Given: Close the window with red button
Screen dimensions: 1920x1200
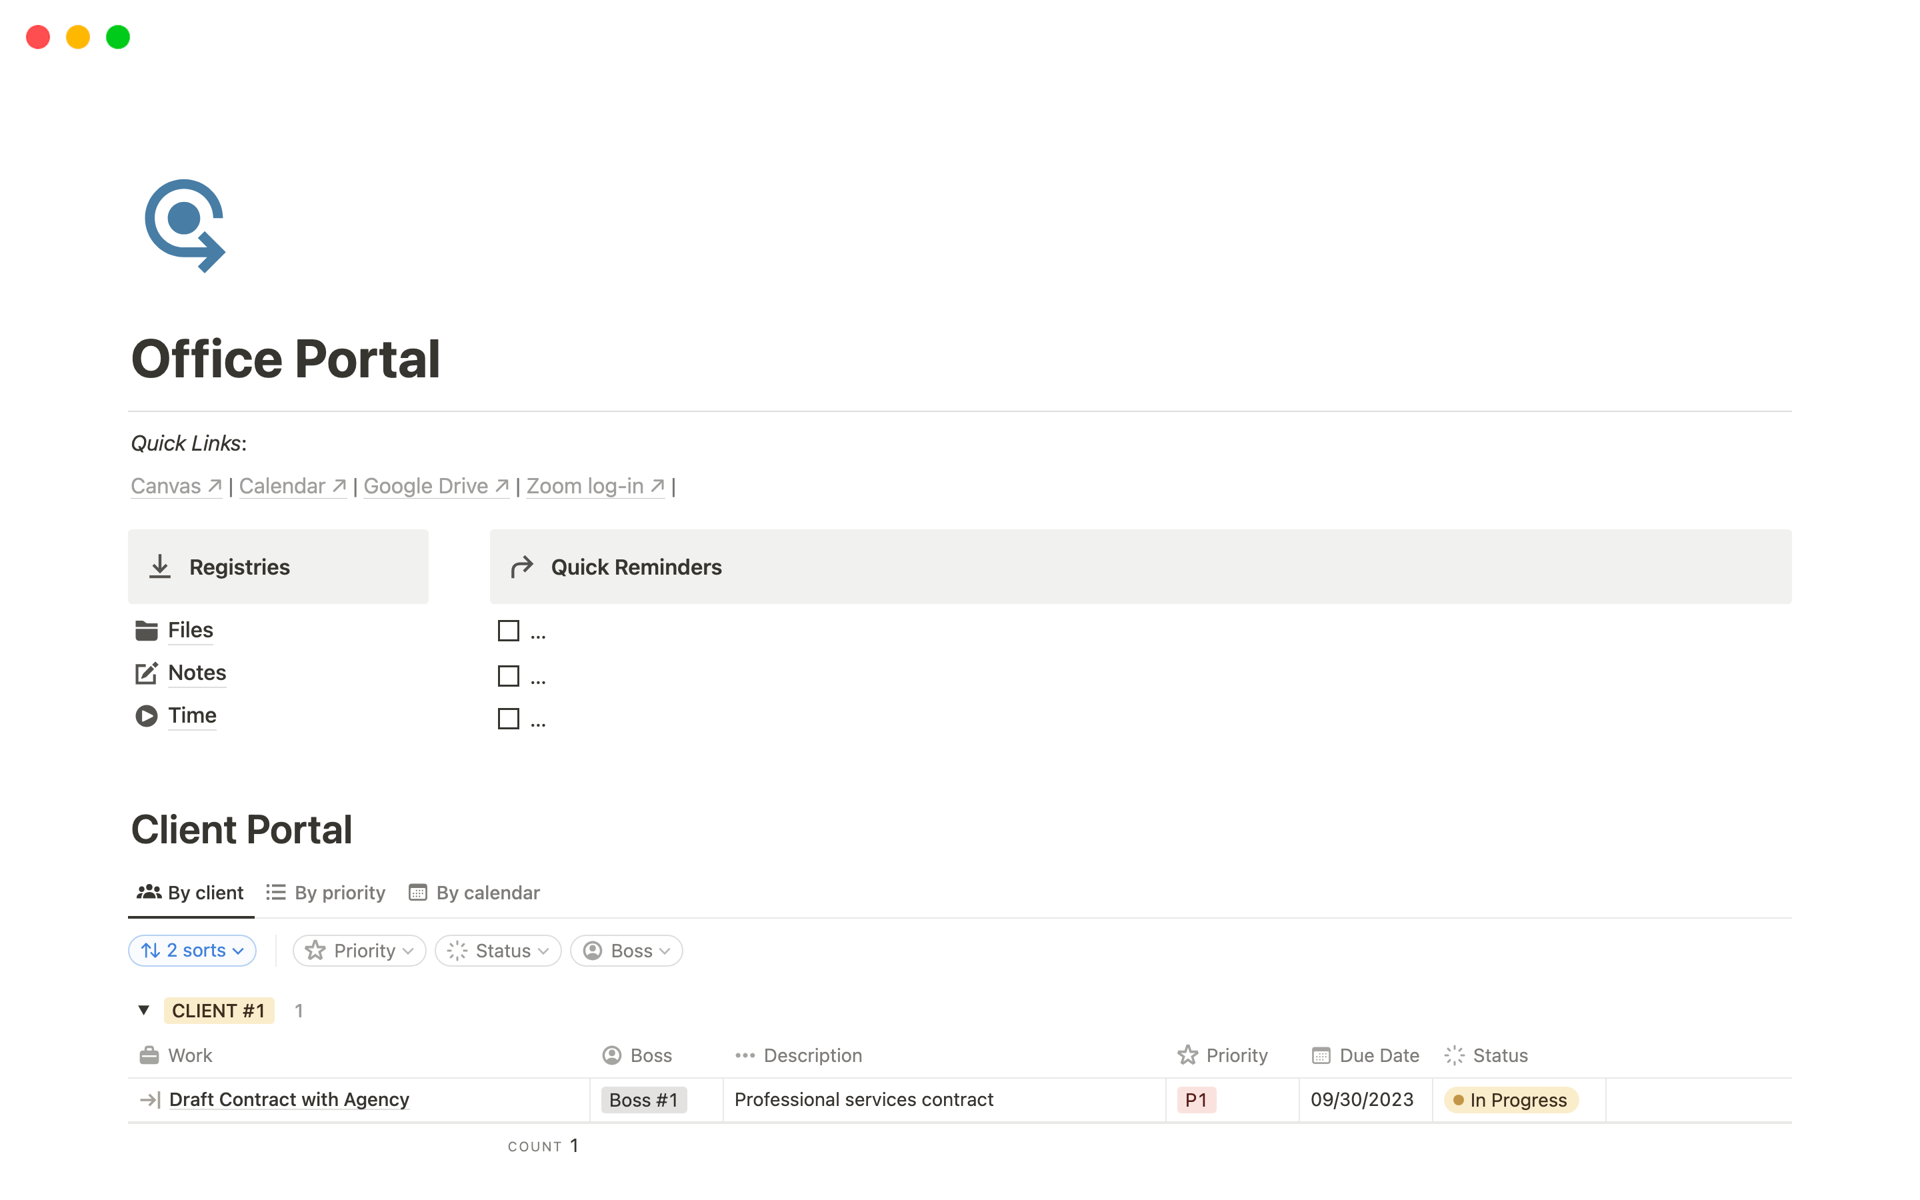Looking at the screenshot, I should 38,37.
